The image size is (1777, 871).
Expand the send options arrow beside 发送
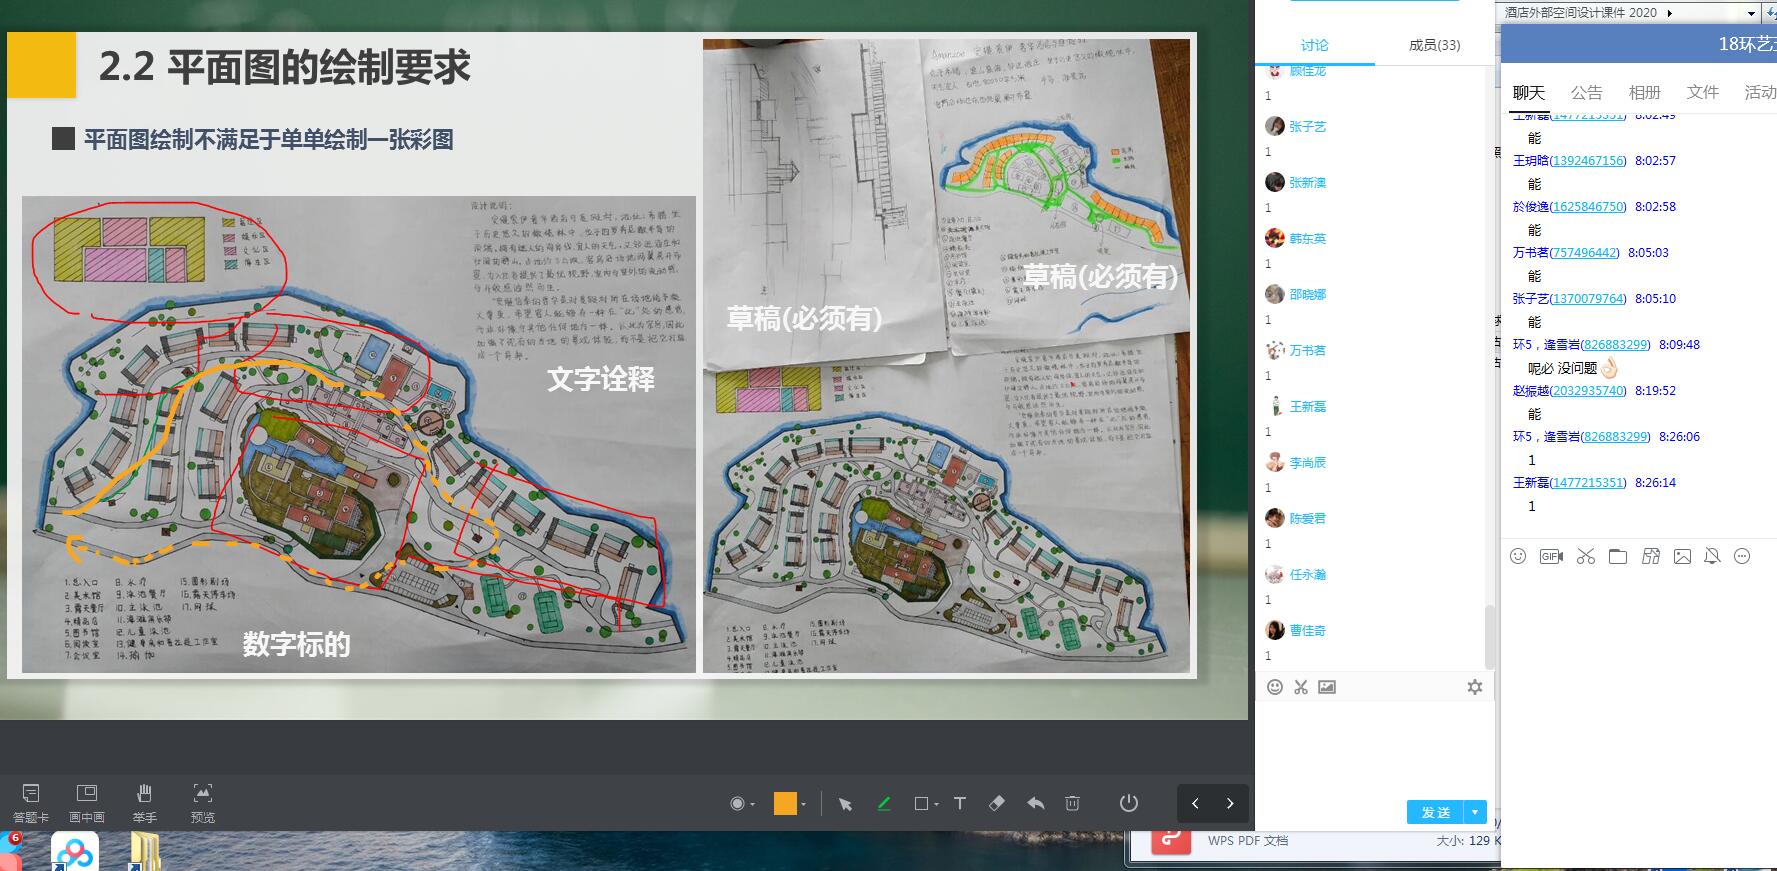(x=1475, y=812)
